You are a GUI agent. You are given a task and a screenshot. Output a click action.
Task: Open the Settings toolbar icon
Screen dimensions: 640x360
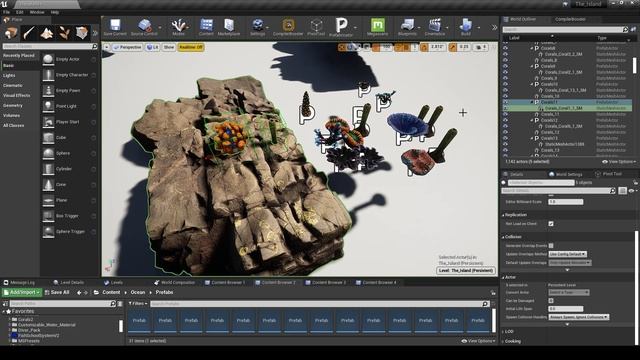point(258,27)
